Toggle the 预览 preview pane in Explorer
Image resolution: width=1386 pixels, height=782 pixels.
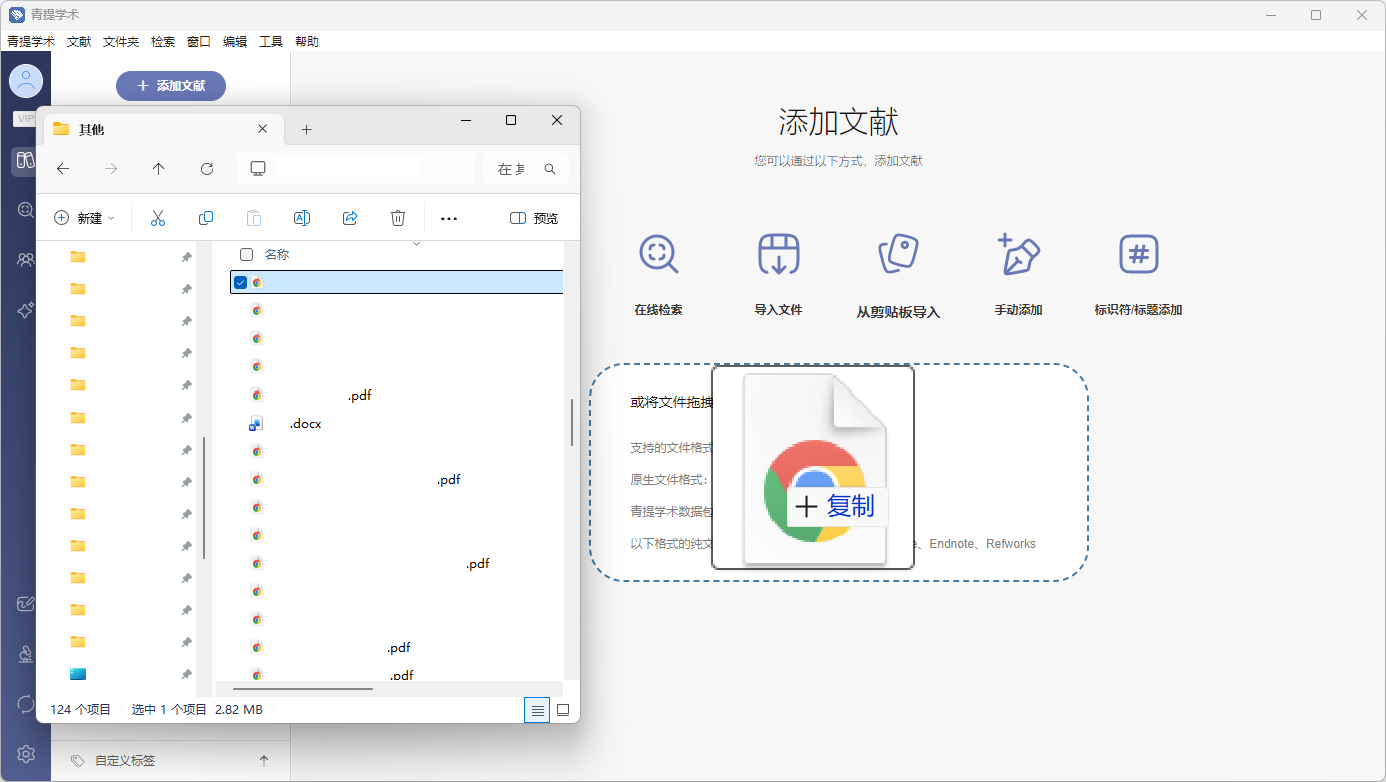click(534, 218)
